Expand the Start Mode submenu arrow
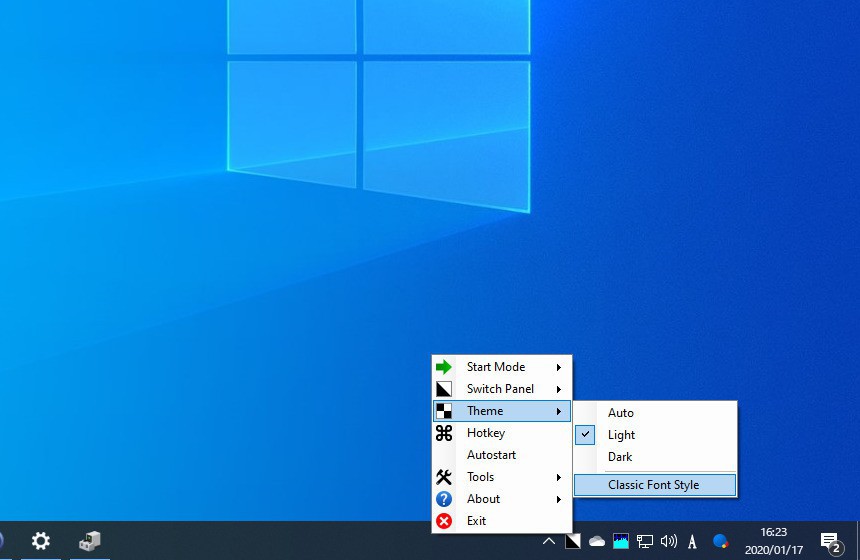Viewport: 860px width, 560px height. tap(559, 367)
